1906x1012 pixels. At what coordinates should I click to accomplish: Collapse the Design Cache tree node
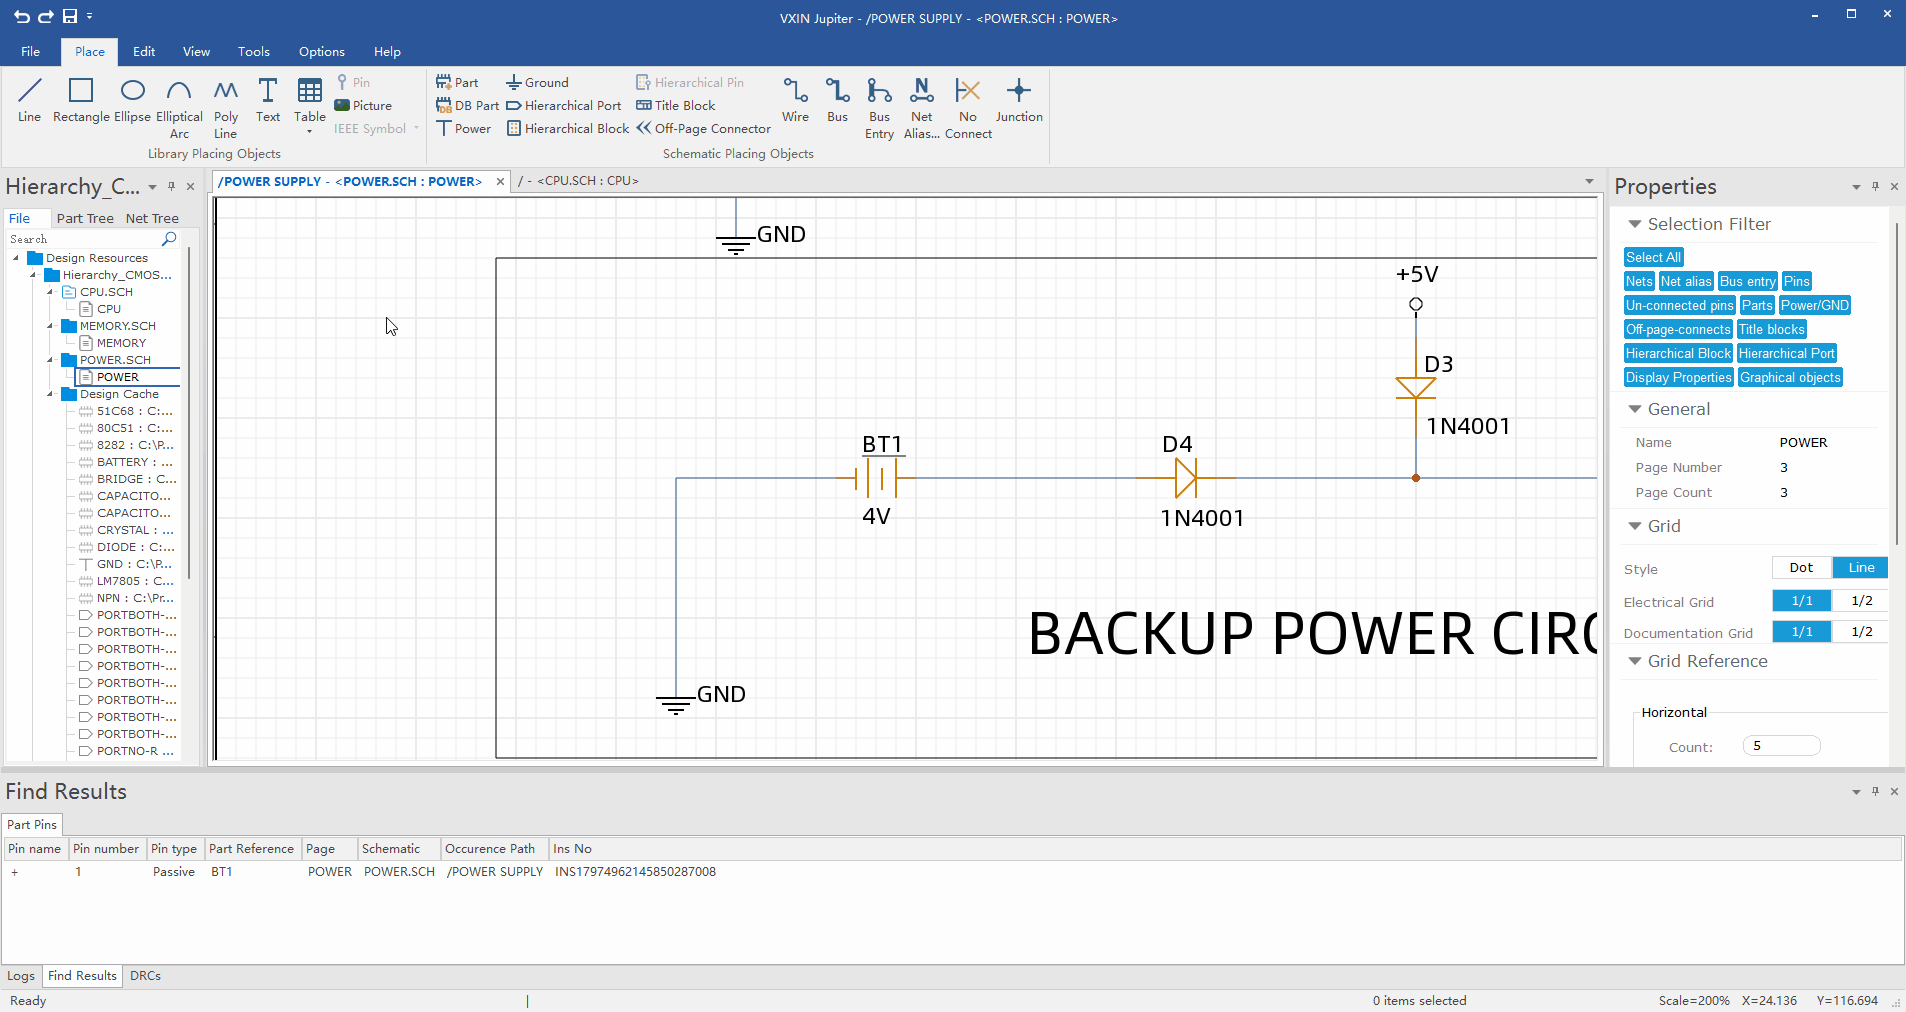pyautogui.click(x=50, y=394)
